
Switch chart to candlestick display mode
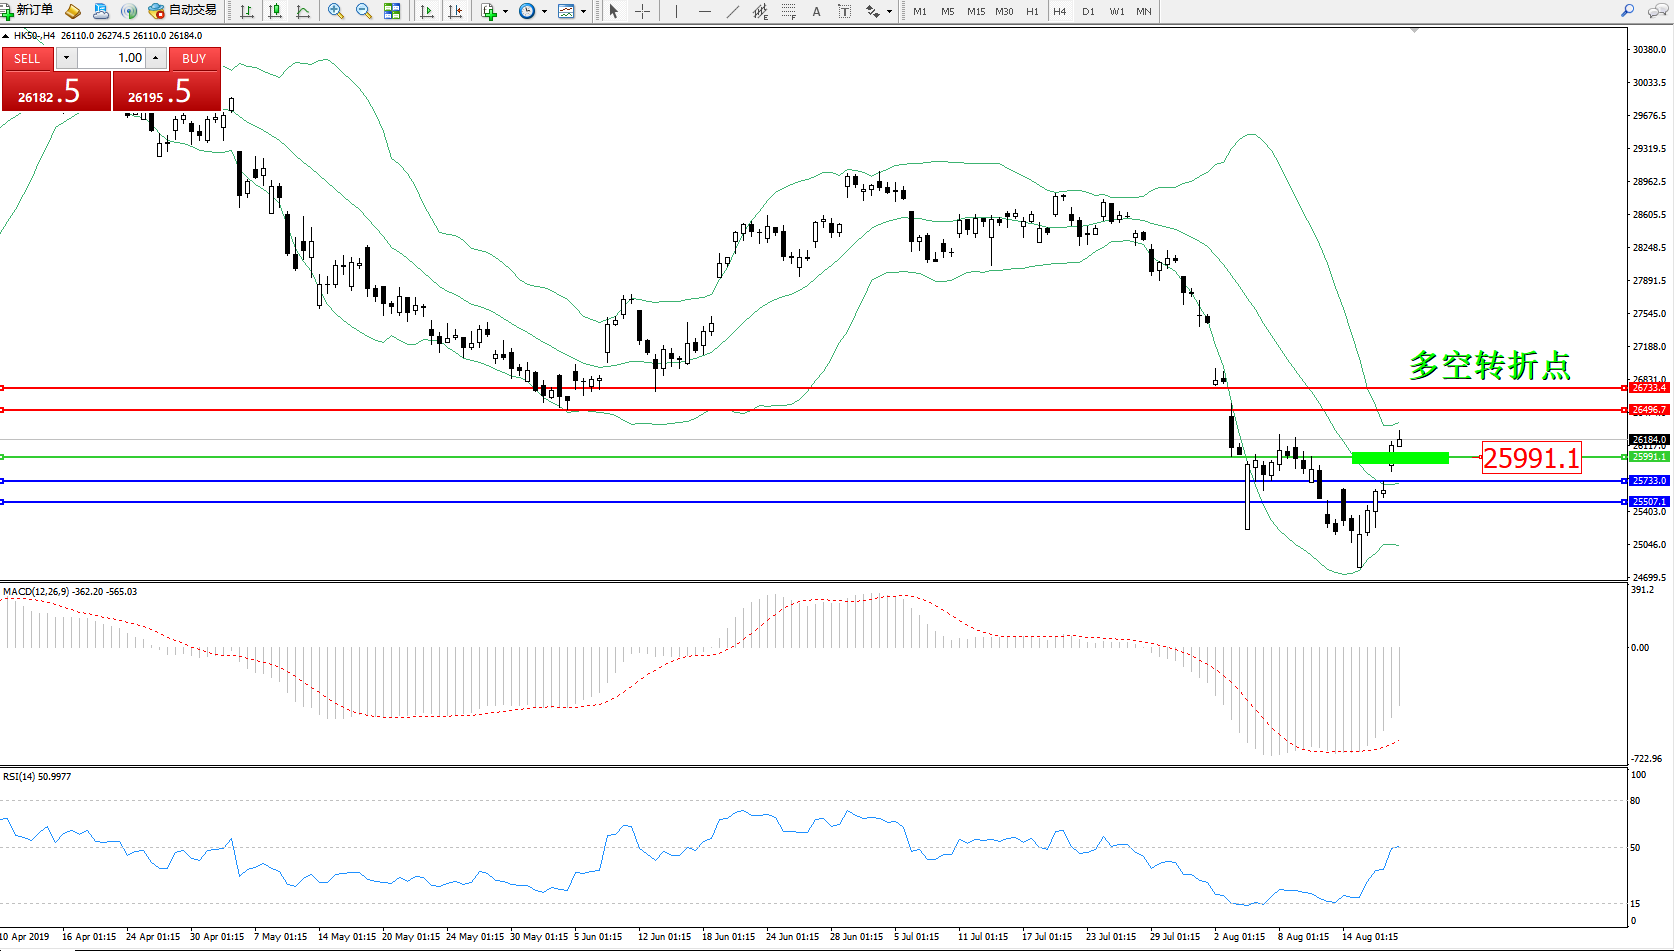pyautogui.click(x=275, y=11)
